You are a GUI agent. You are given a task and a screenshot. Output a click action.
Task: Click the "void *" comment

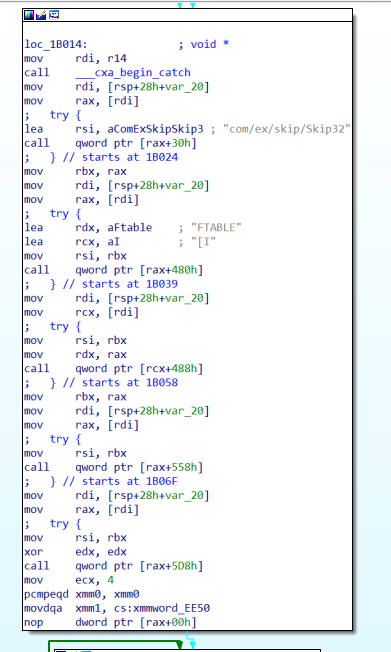pyautogui.click(x=210, y=44)
